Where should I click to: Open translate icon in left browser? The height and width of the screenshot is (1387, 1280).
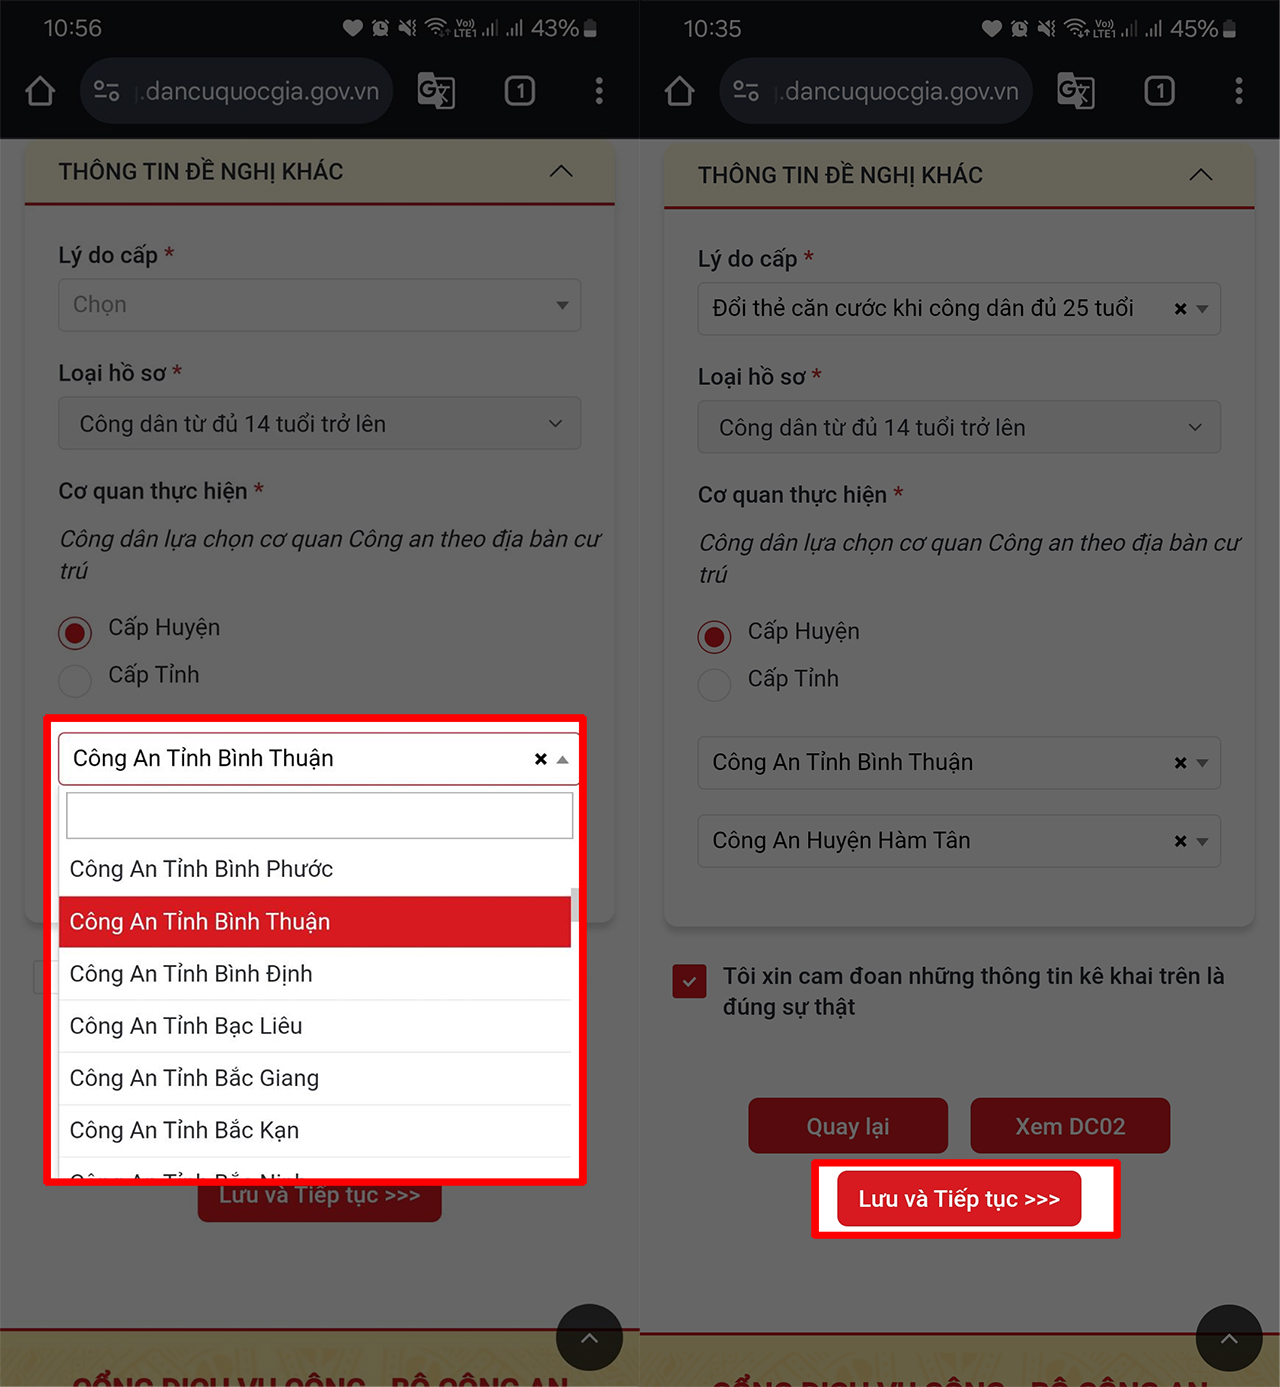[x=436, y=91]
